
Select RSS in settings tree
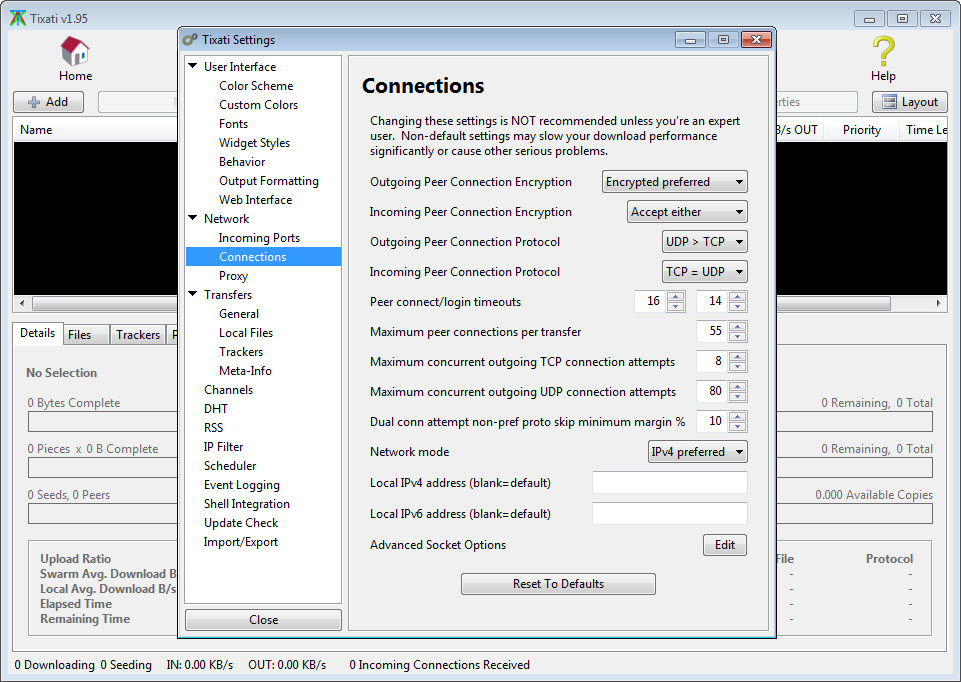click(213, 428)
